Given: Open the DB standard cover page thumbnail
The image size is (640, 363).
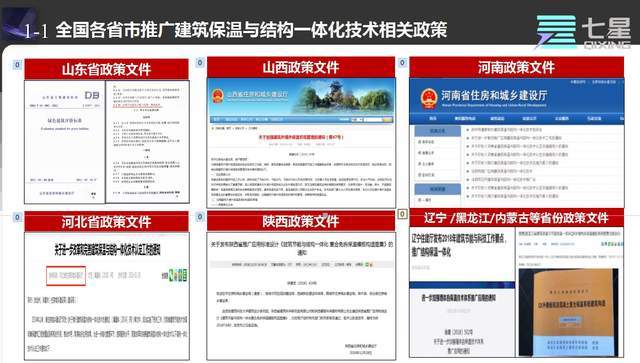Looking at the screenshot, I should pyautogui.click(x=65, y=142).
